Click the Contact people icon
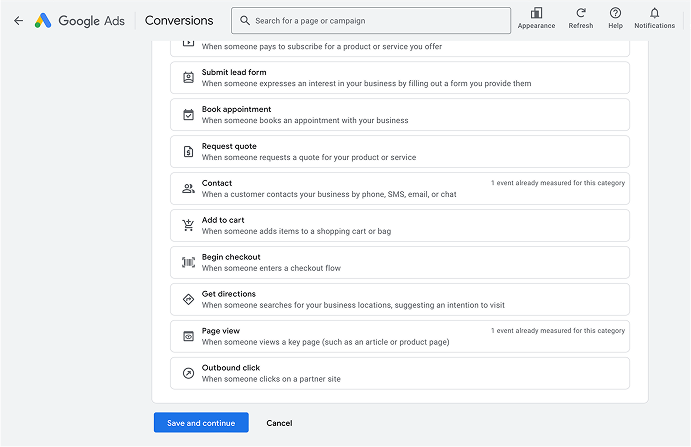This screenshot has height=447, width=691. 188,189
